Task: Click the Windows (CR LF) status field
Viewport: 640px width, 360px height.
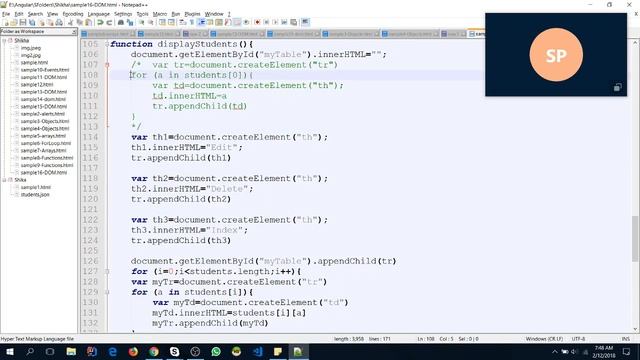Action: click(544, 339)
